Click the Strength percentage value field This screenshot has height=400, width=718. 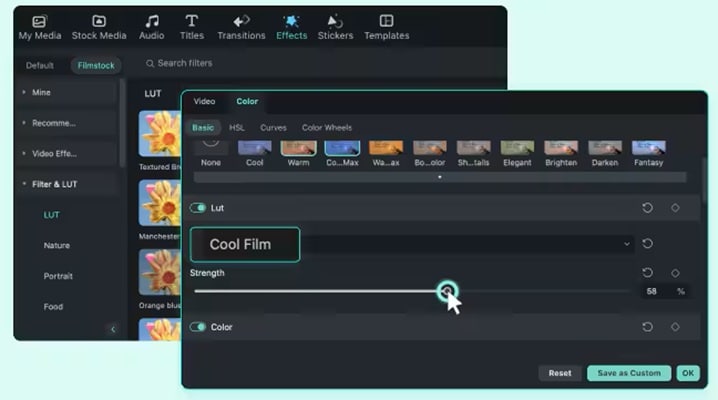tap(652, 292)
